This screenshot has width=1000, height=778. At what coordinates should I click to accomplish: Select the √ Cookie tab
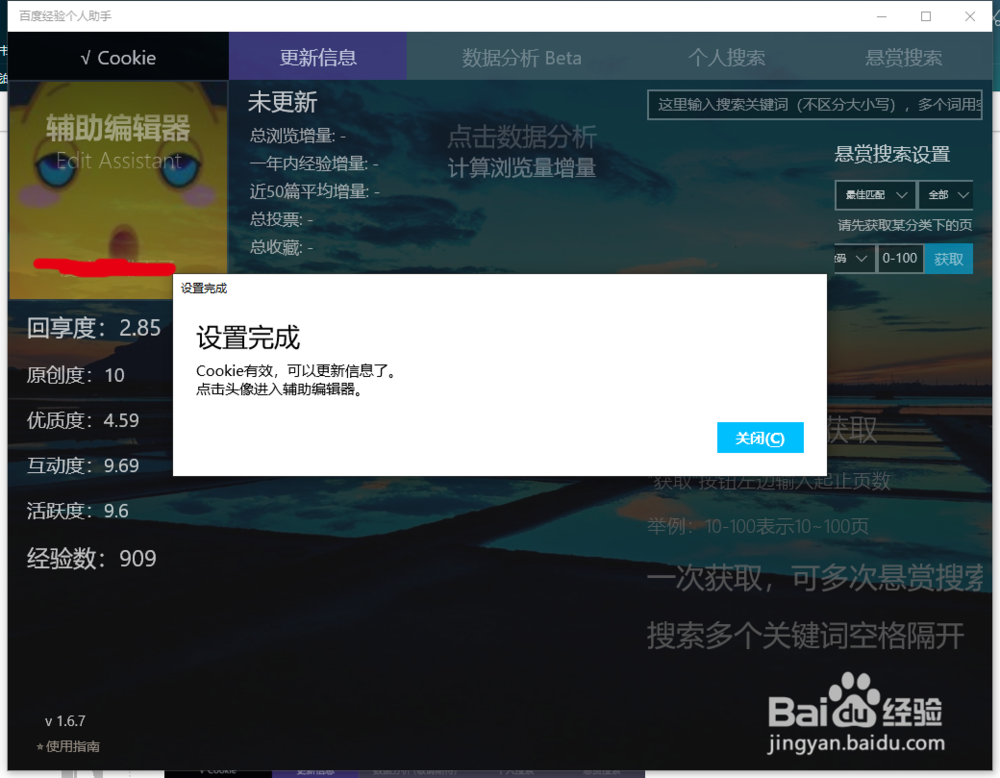tap(118, 56)
